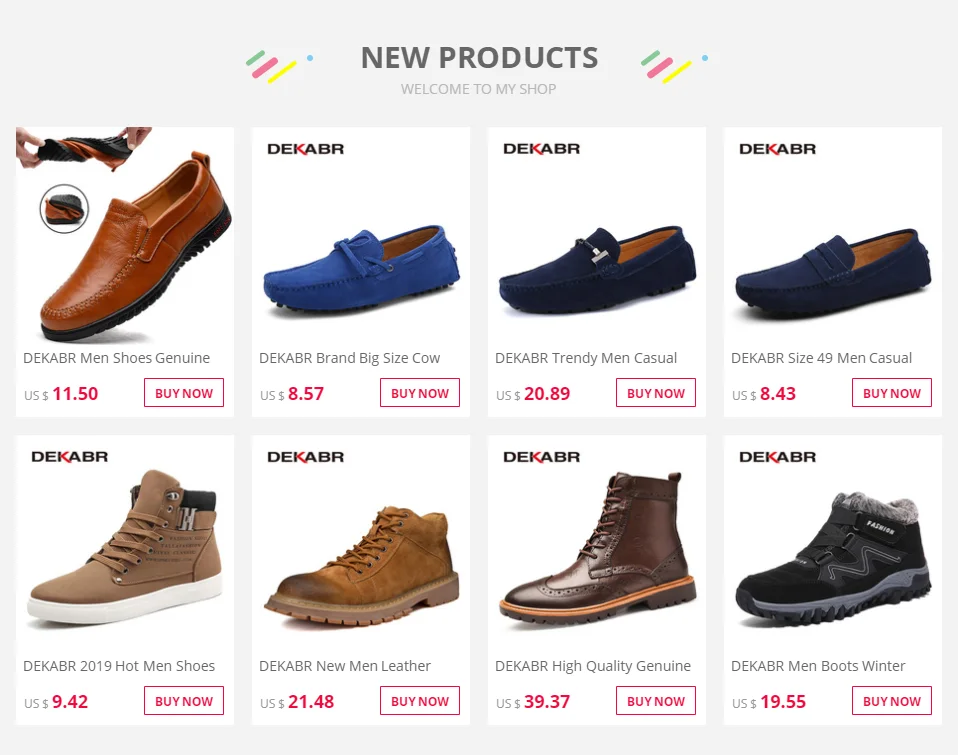Open the DEKABR High Quality Genuine title link
Screen dimensions: 958x755
pos(593,666)
